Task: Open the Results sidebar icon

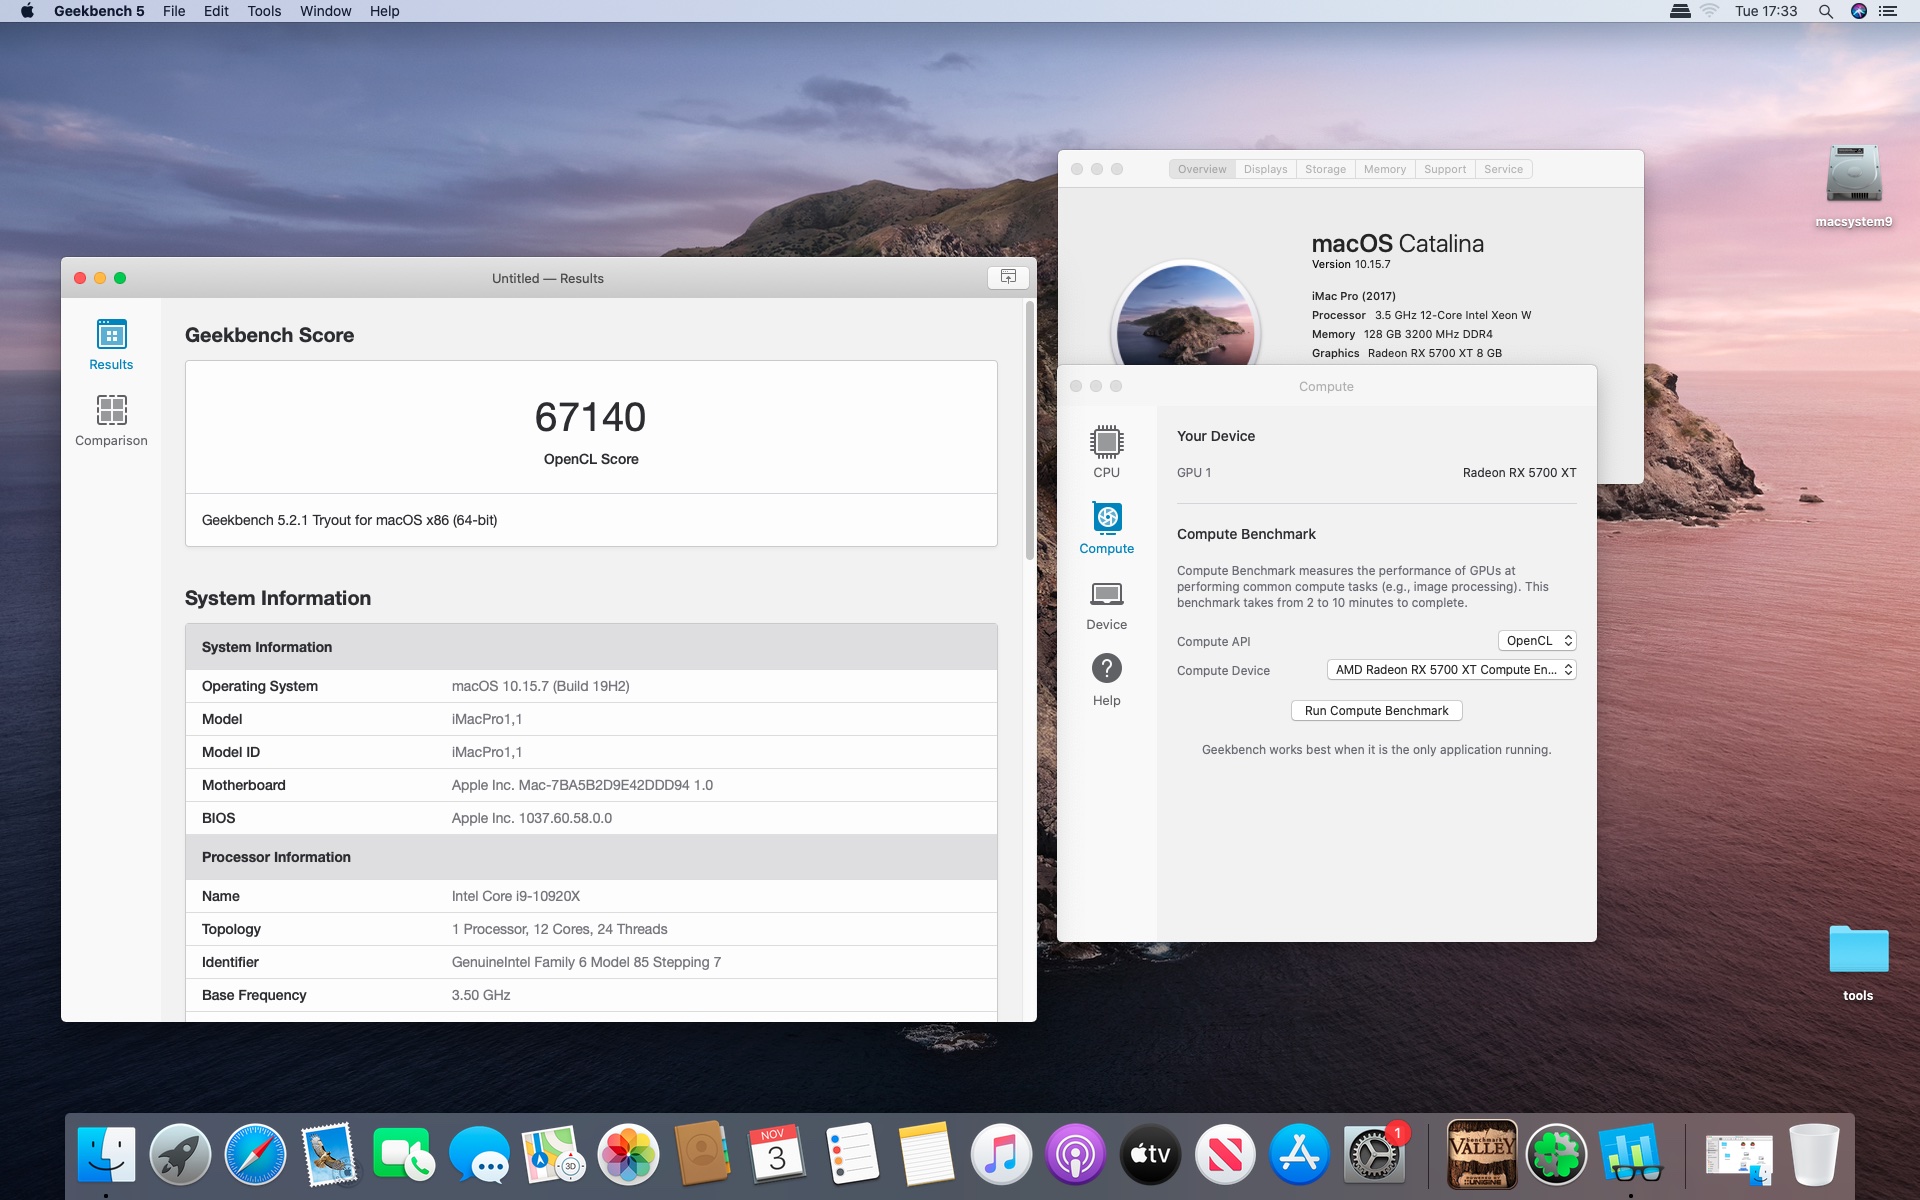Action: click(x=111, y=335)
